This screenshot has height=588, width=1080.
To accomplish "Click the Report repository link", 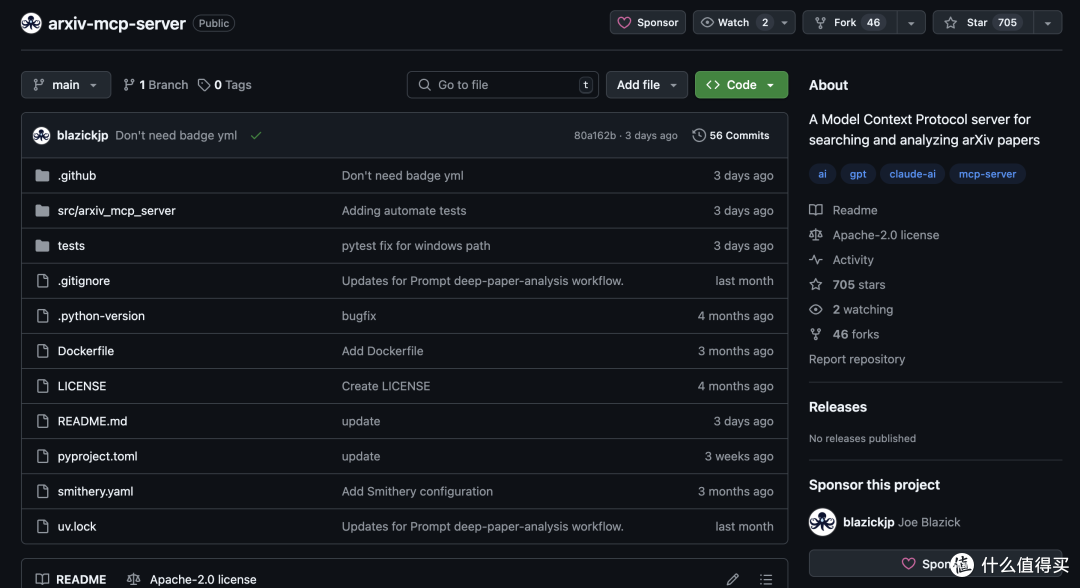I will coord(857,359).
